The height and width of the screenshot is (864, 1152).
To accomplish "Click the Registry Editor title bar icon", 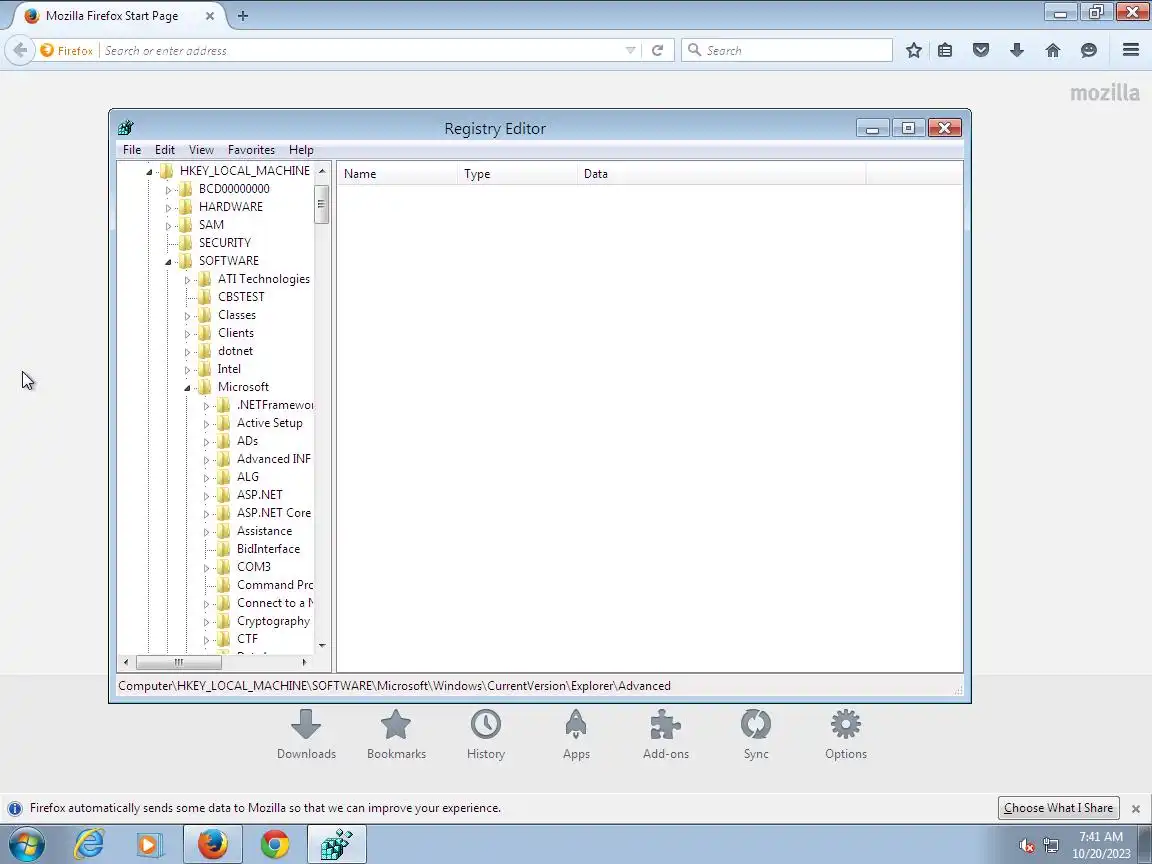I will coord(126,128).
